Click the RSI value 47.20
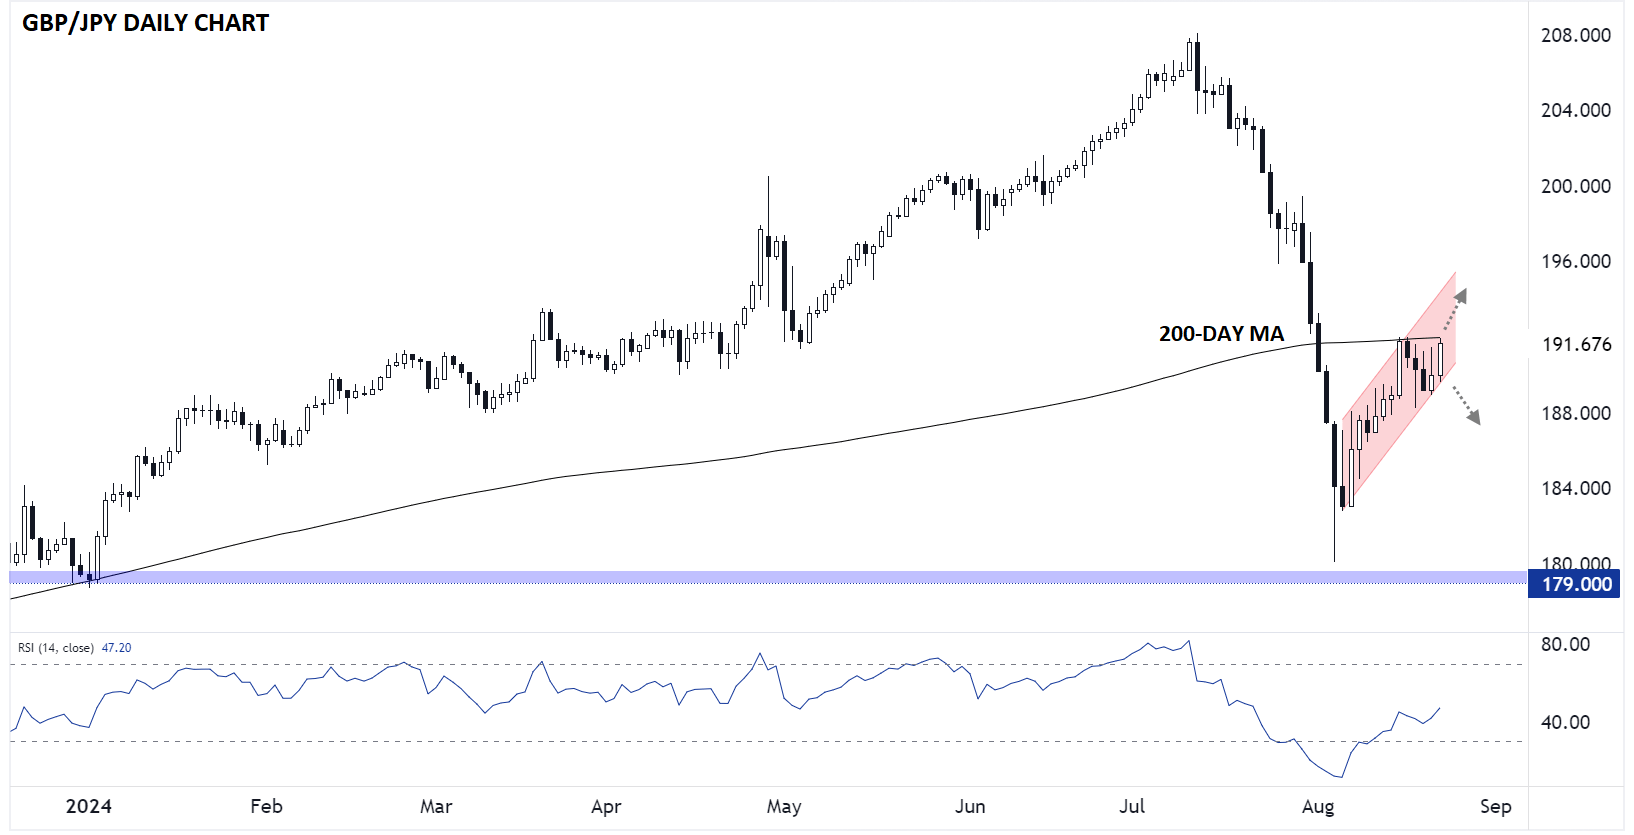Screen dimensions: 1634x835 [117, 648]
